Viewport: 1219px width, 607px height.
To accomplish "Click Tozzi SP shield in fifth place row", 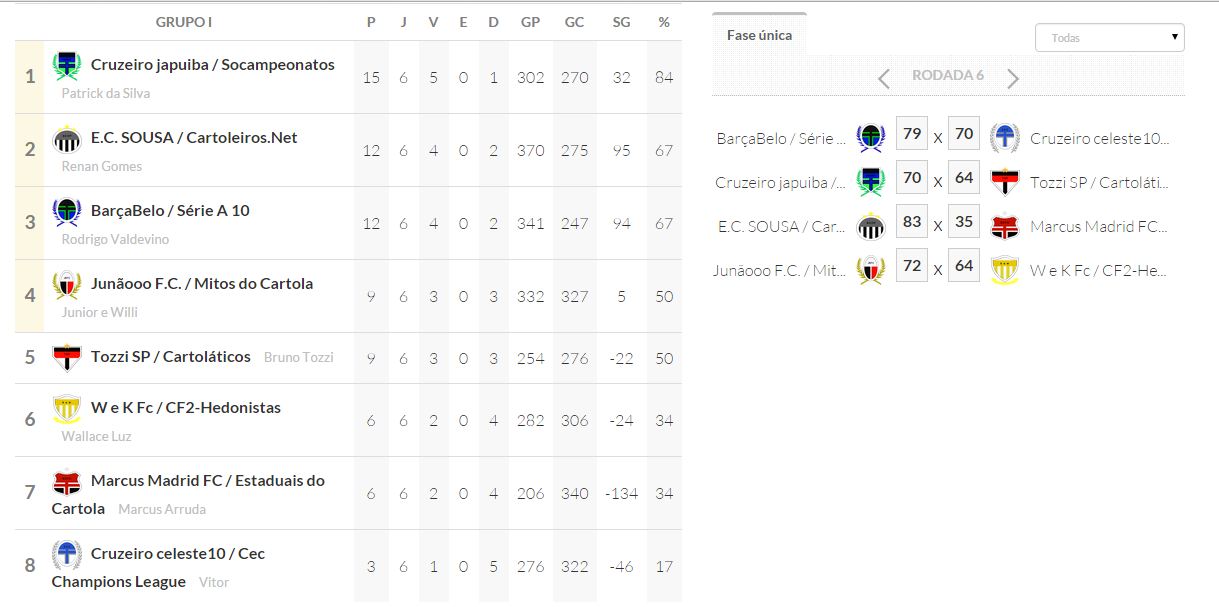I will [x=67, y=357].
